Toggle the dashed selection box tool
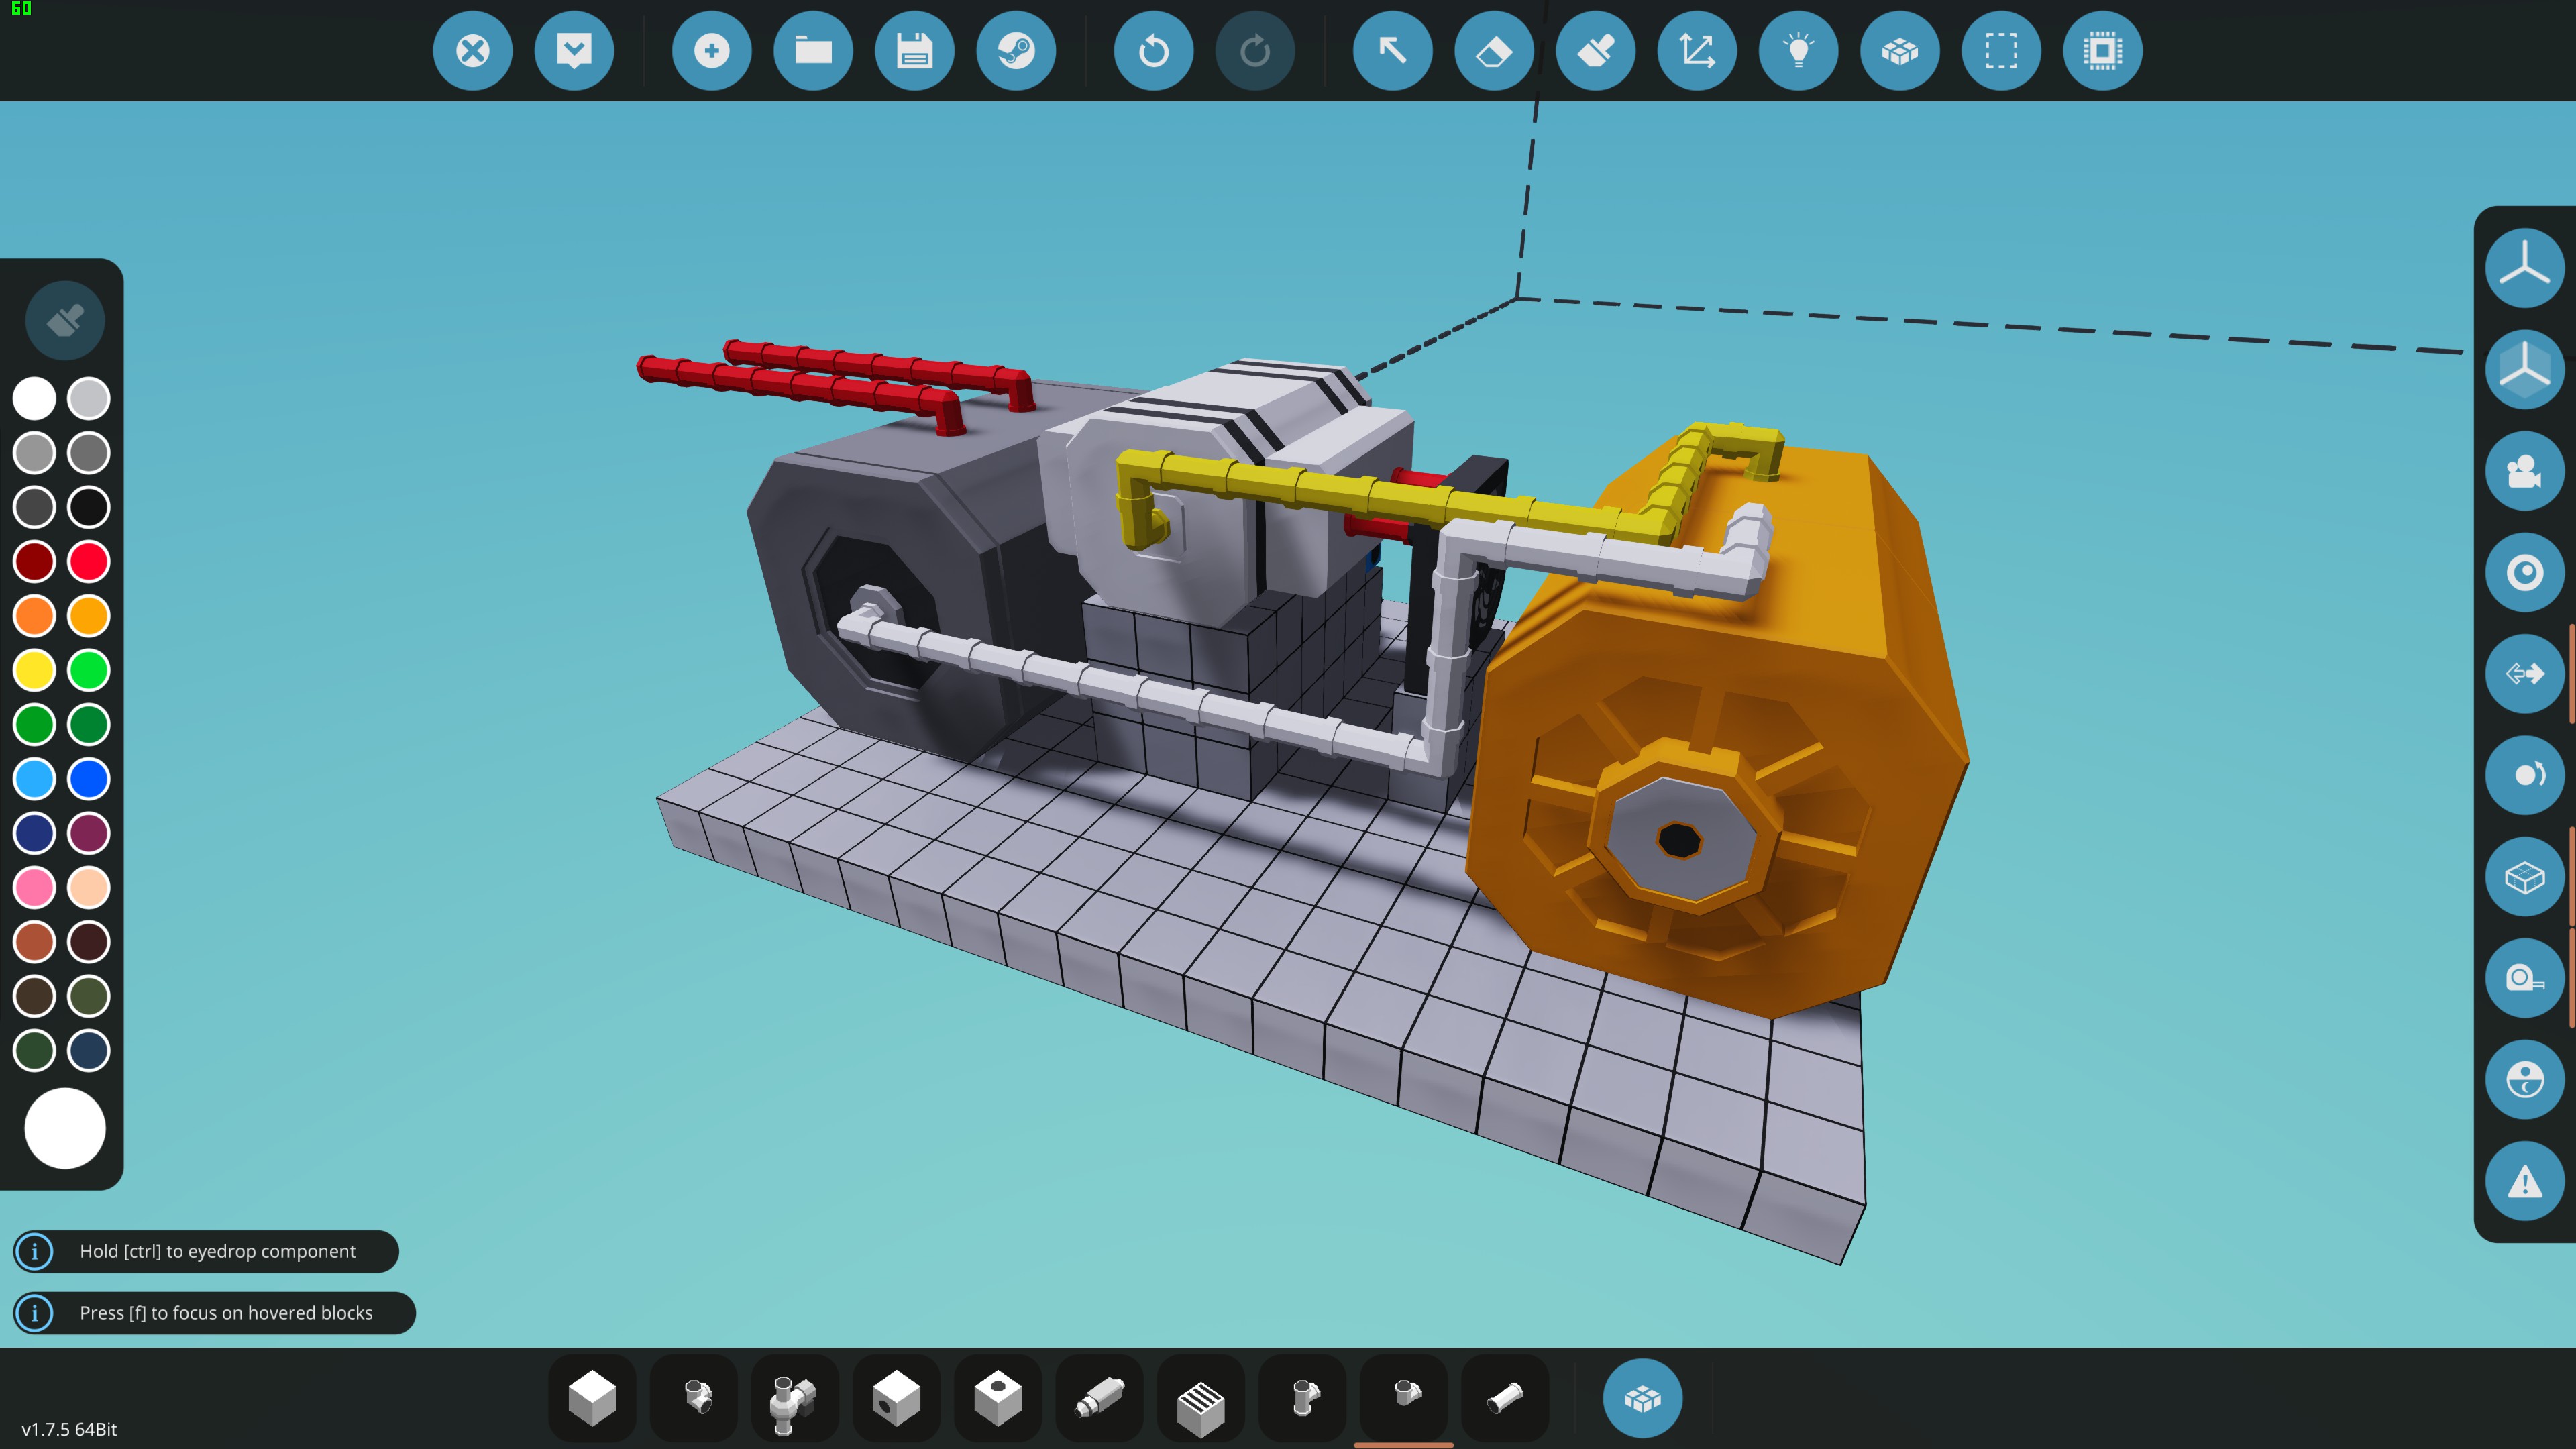This screenshot has height=1449, width=2576. pos(2000,50)
